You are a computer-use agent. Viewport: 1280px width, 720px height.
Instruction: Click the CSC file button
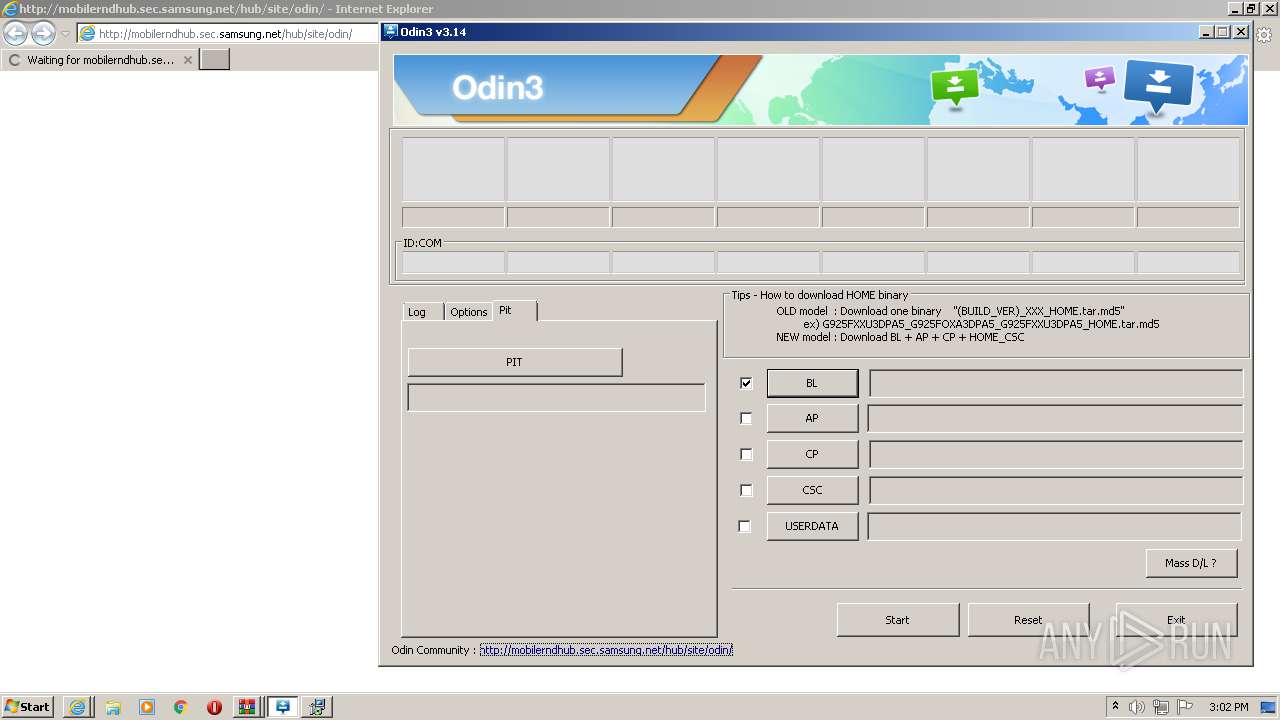tap(812, 490)
